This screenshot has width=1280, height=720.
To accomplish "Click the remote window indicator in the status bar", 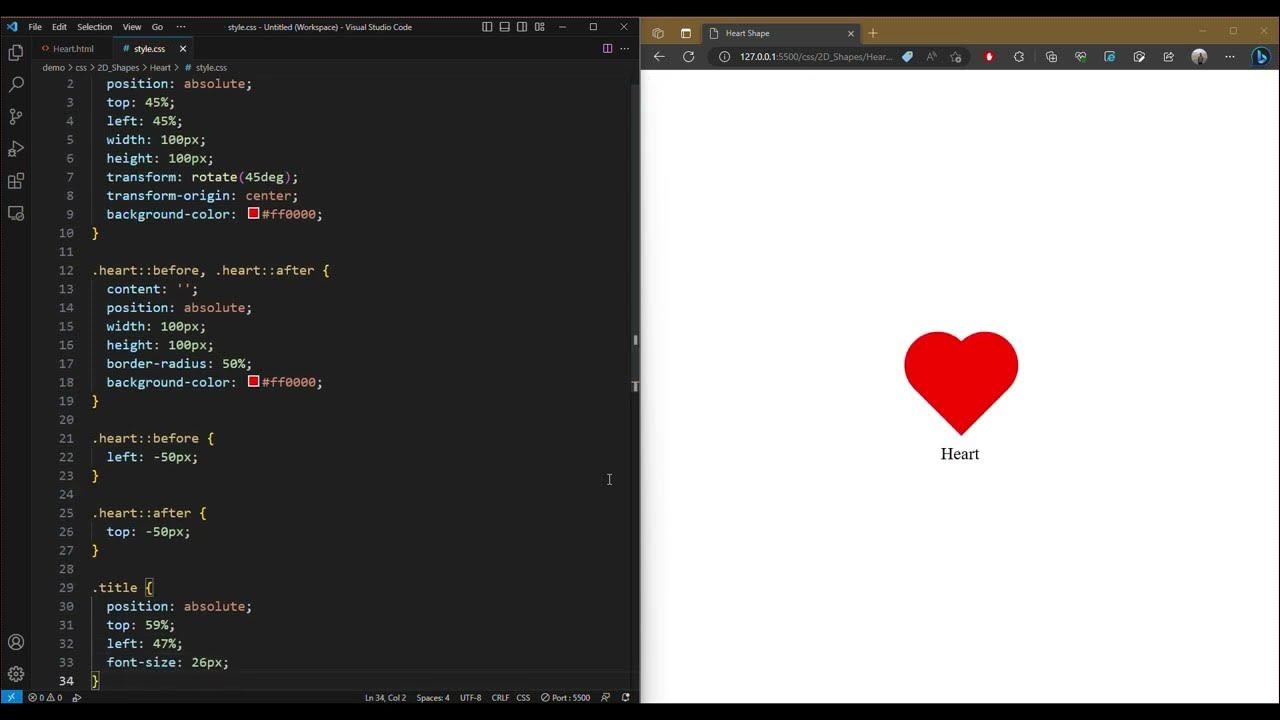I will pos(11,697).
